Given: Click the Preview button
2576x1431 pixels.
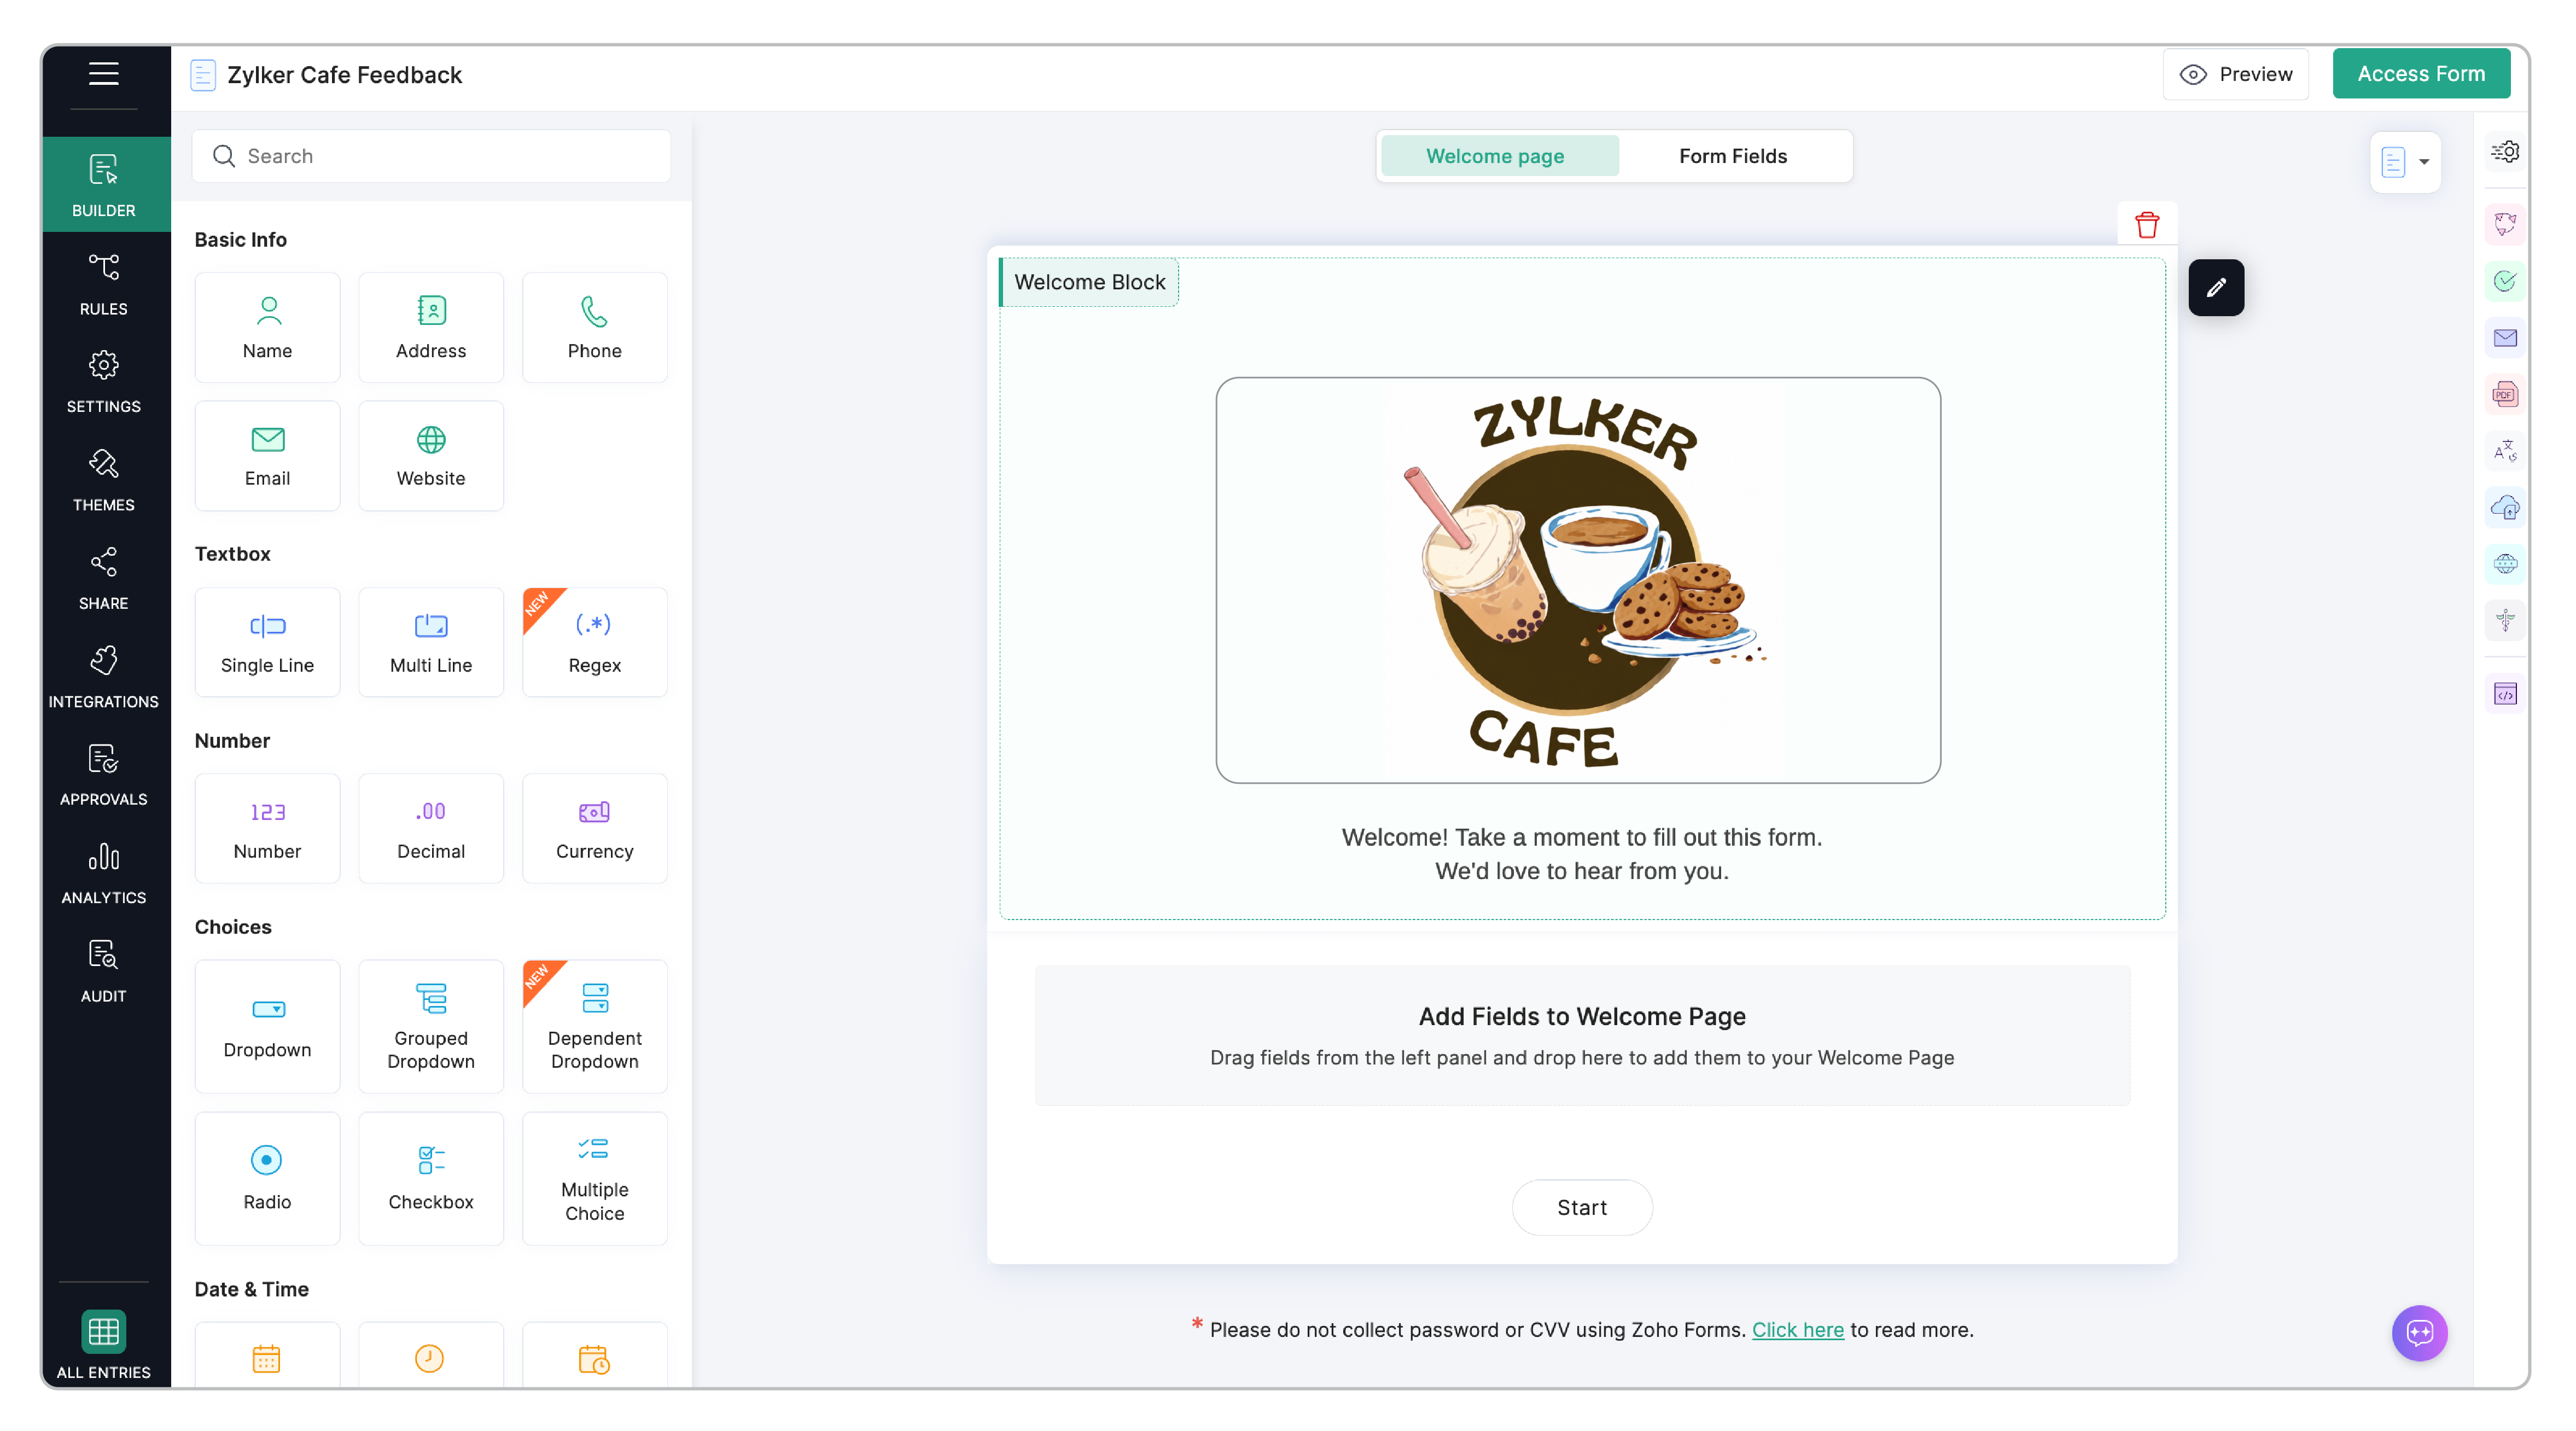Looking at the screenshot, I should (x=2235, y=74).
